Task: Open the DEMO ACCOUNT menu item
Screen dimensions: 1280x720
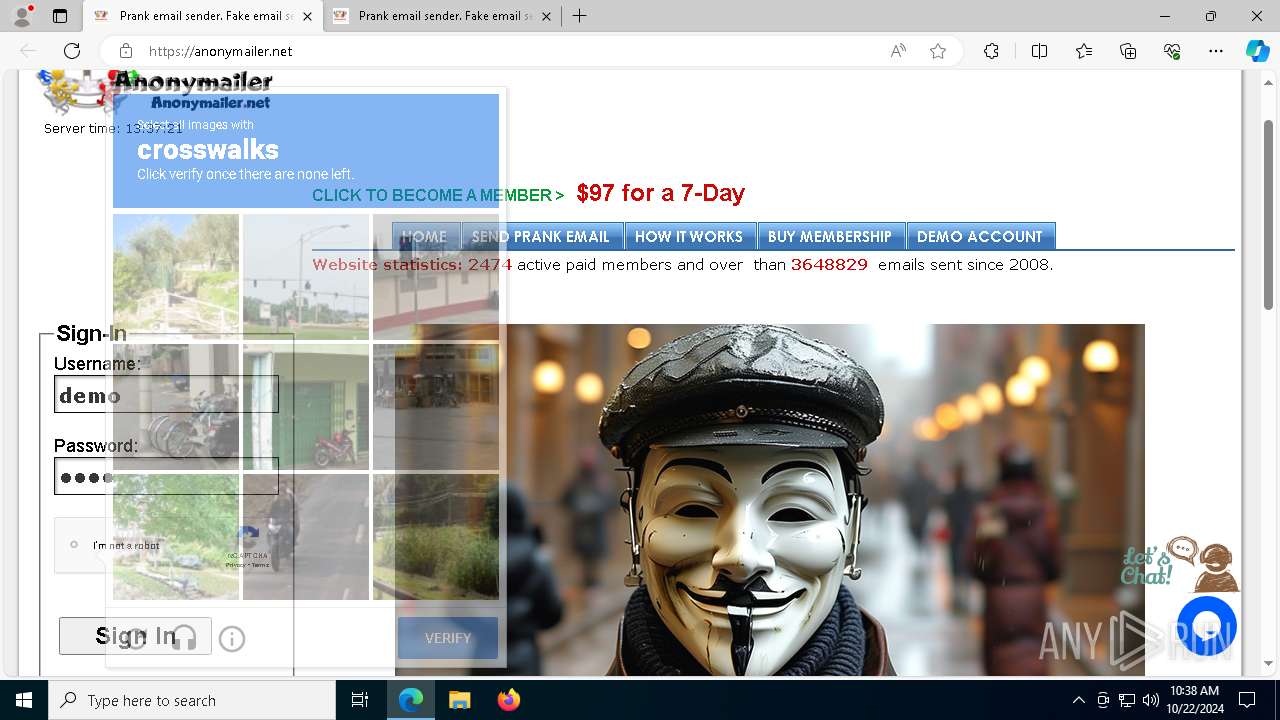Action: pos(980,237)
